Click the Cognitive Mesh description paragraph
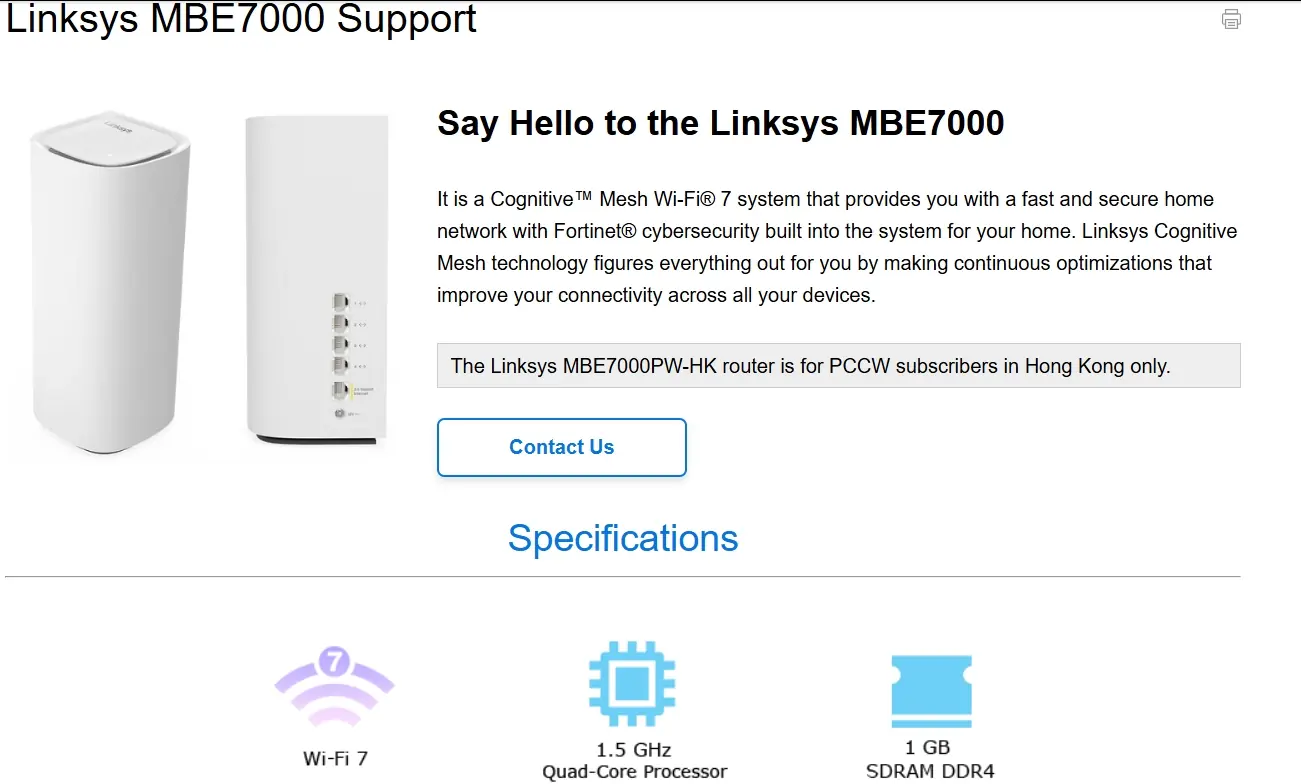1301x784 pixels. point(837,247)
